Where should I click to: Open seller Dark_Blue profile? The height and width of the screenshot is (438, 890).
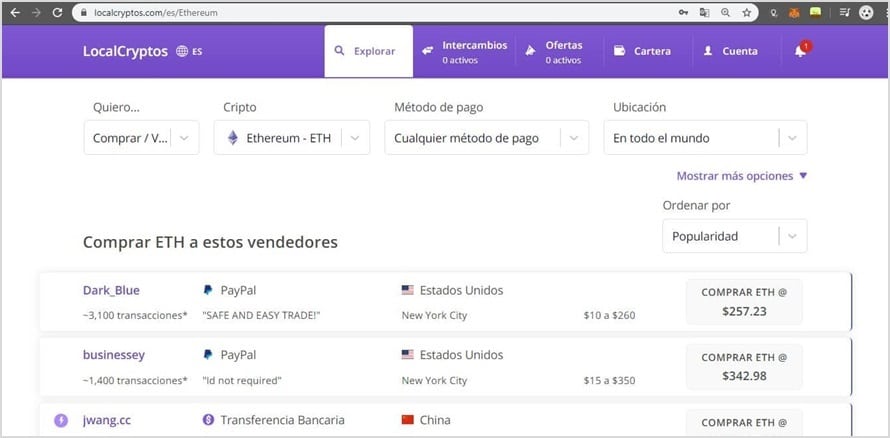[111, 290]
